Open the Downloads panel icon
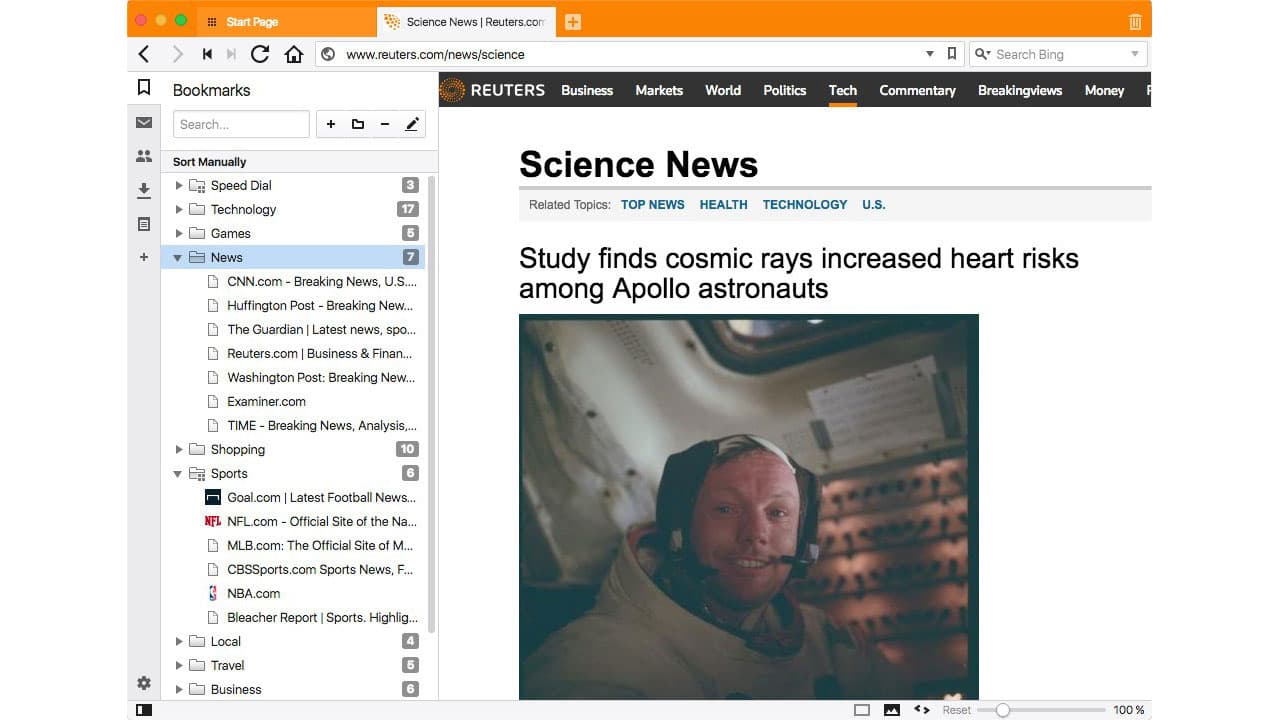Viewport: 1280px width, 720px height. (143, 190)
